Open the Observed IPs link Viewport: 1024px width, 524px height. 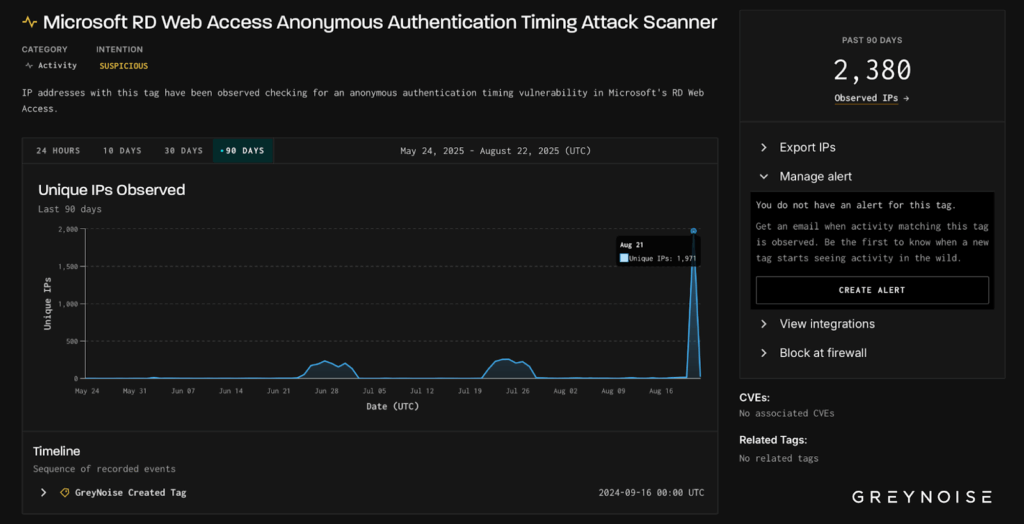click(x=871, y=98)
